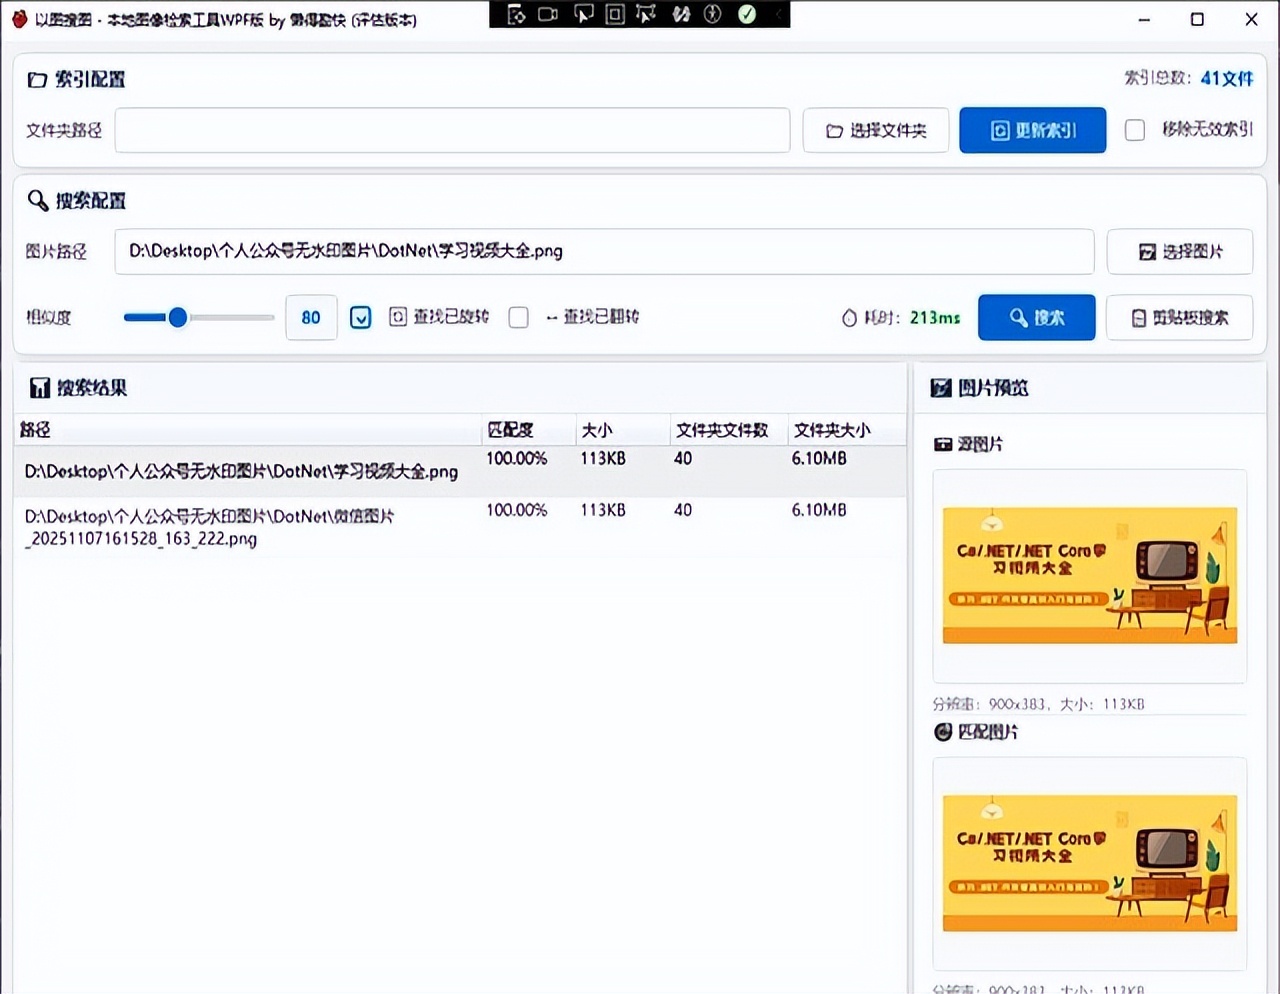Tick the 查找已翻转 checkbox
Screen dimensions: 1280x994
point(518,318)
